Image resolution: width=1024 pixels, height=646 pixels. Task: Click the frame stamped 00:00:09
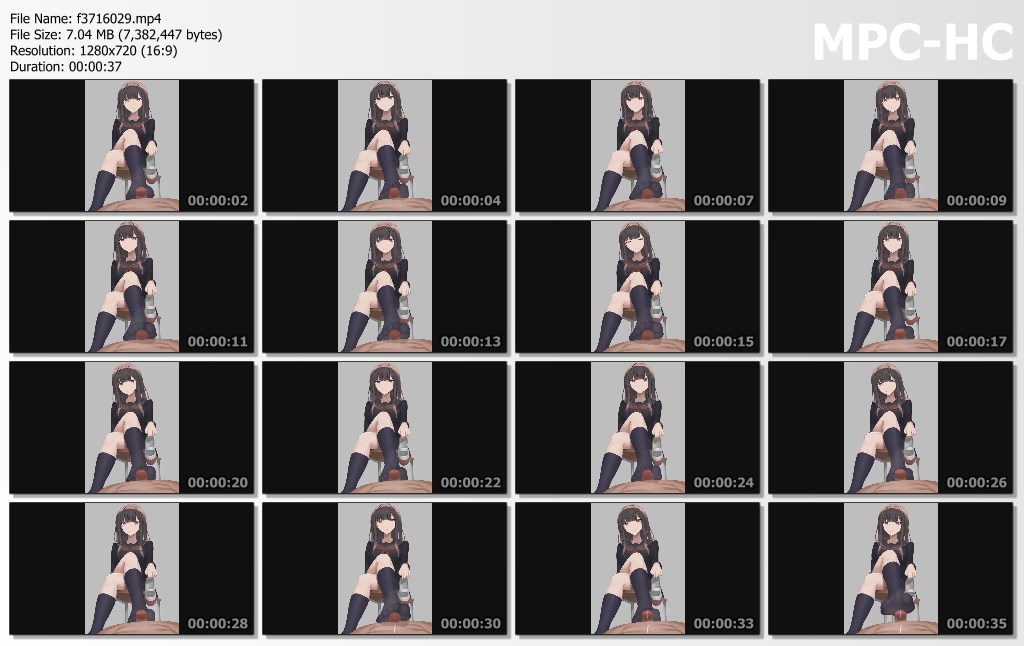(x=891, y=146)
